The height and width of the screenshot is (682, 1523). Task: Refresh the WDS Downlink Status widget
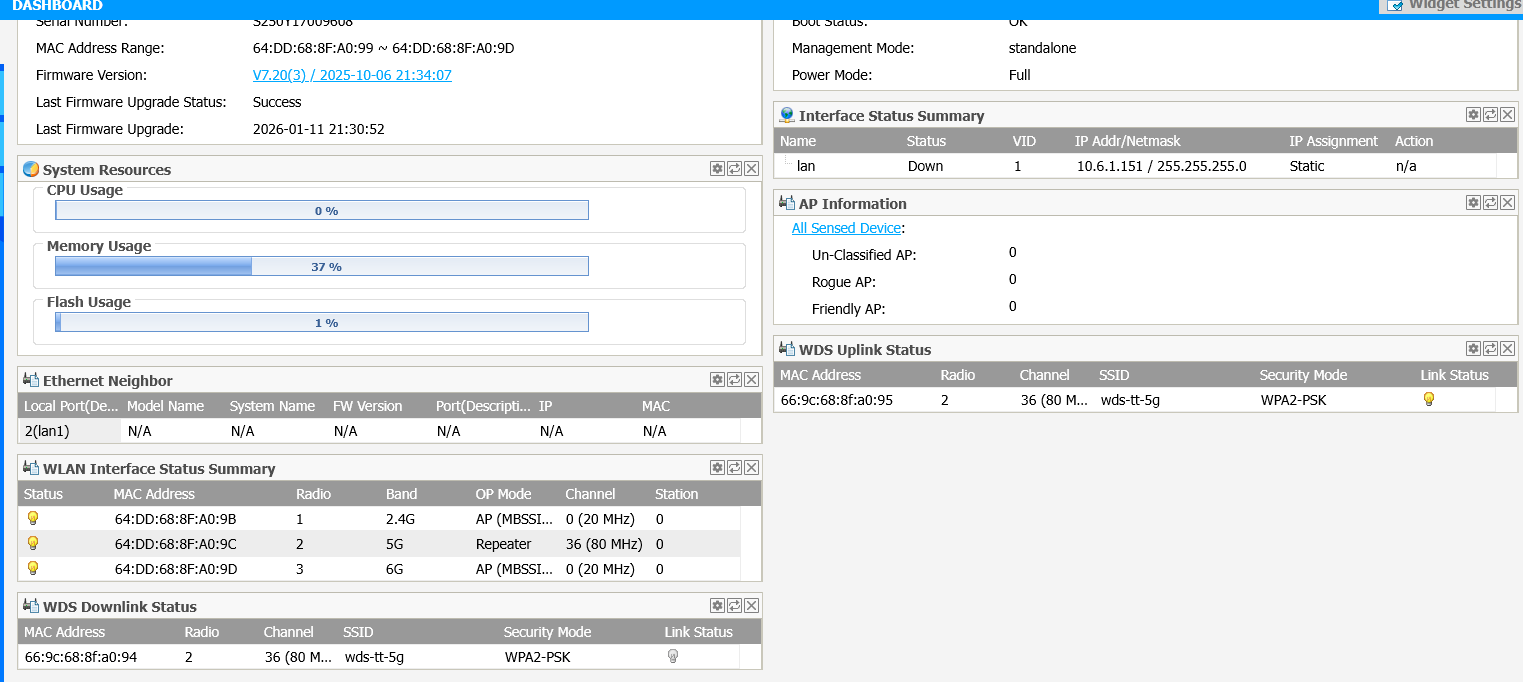point(734,606)
